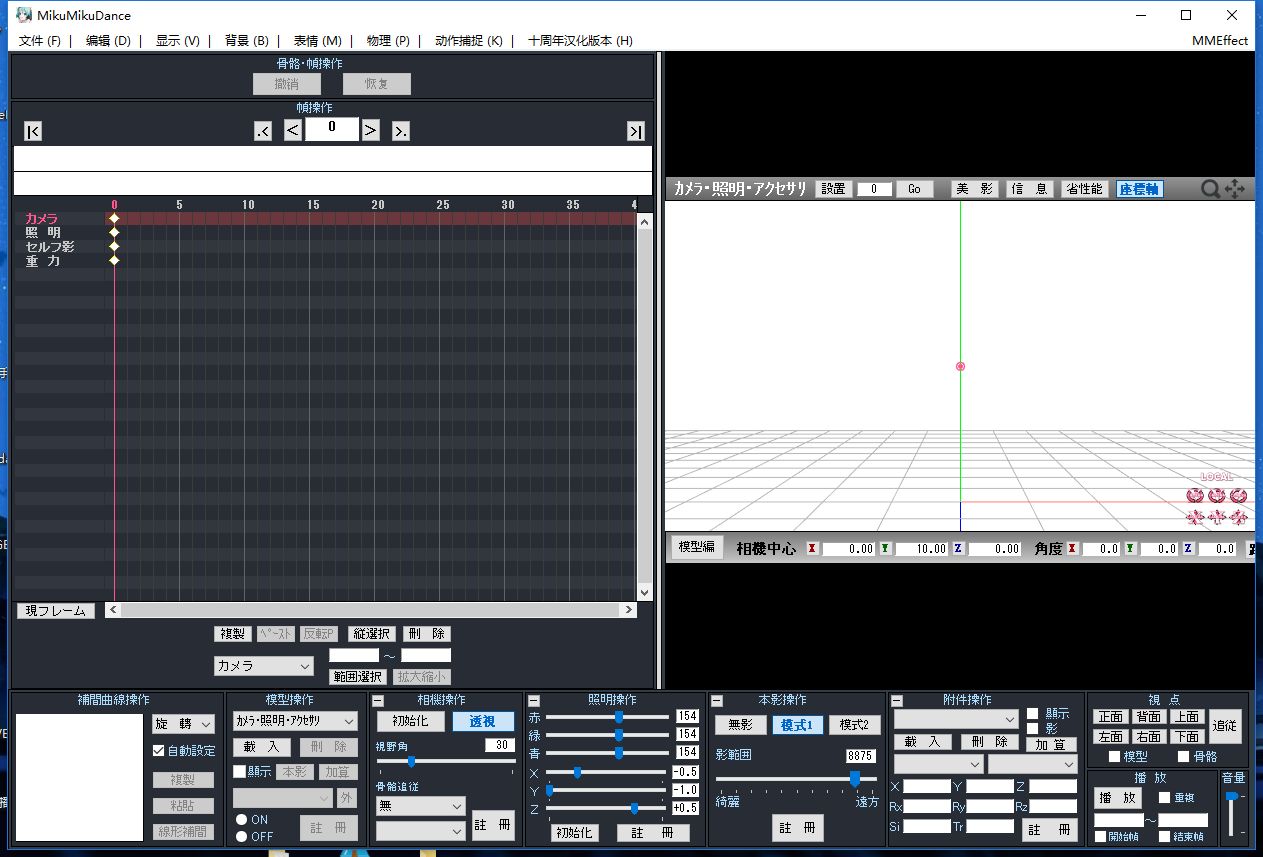
Task: Click the Z-axis move handle under LOCAL
Action: click(x=1239, y=517)
